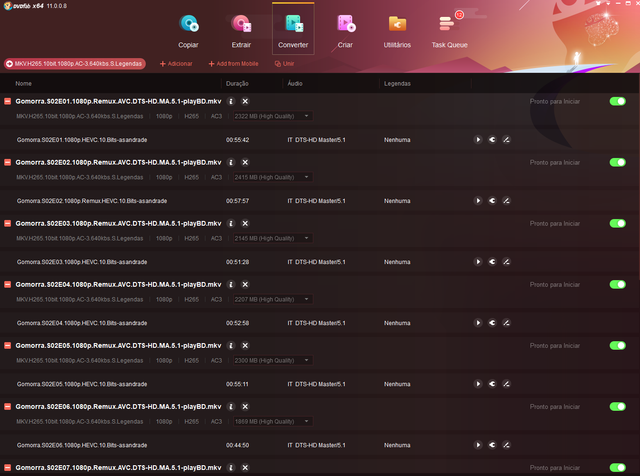Open video edit for S02E01 HEVC title
Screen dimensions: 640x476
[x=506, y=140]
